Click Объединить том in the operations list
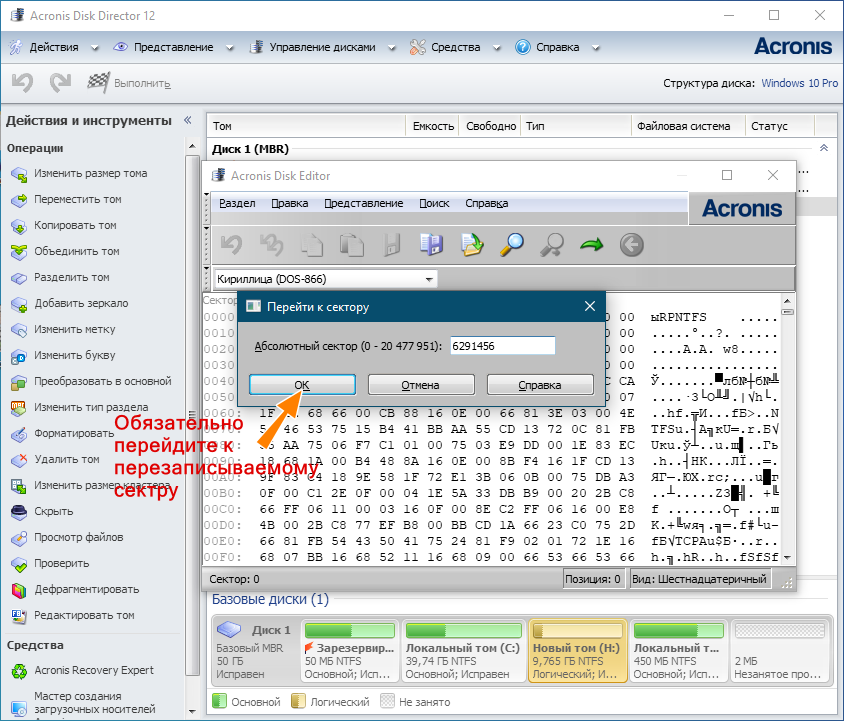Viewport: 844px width, 721px height. coord(76,251)
